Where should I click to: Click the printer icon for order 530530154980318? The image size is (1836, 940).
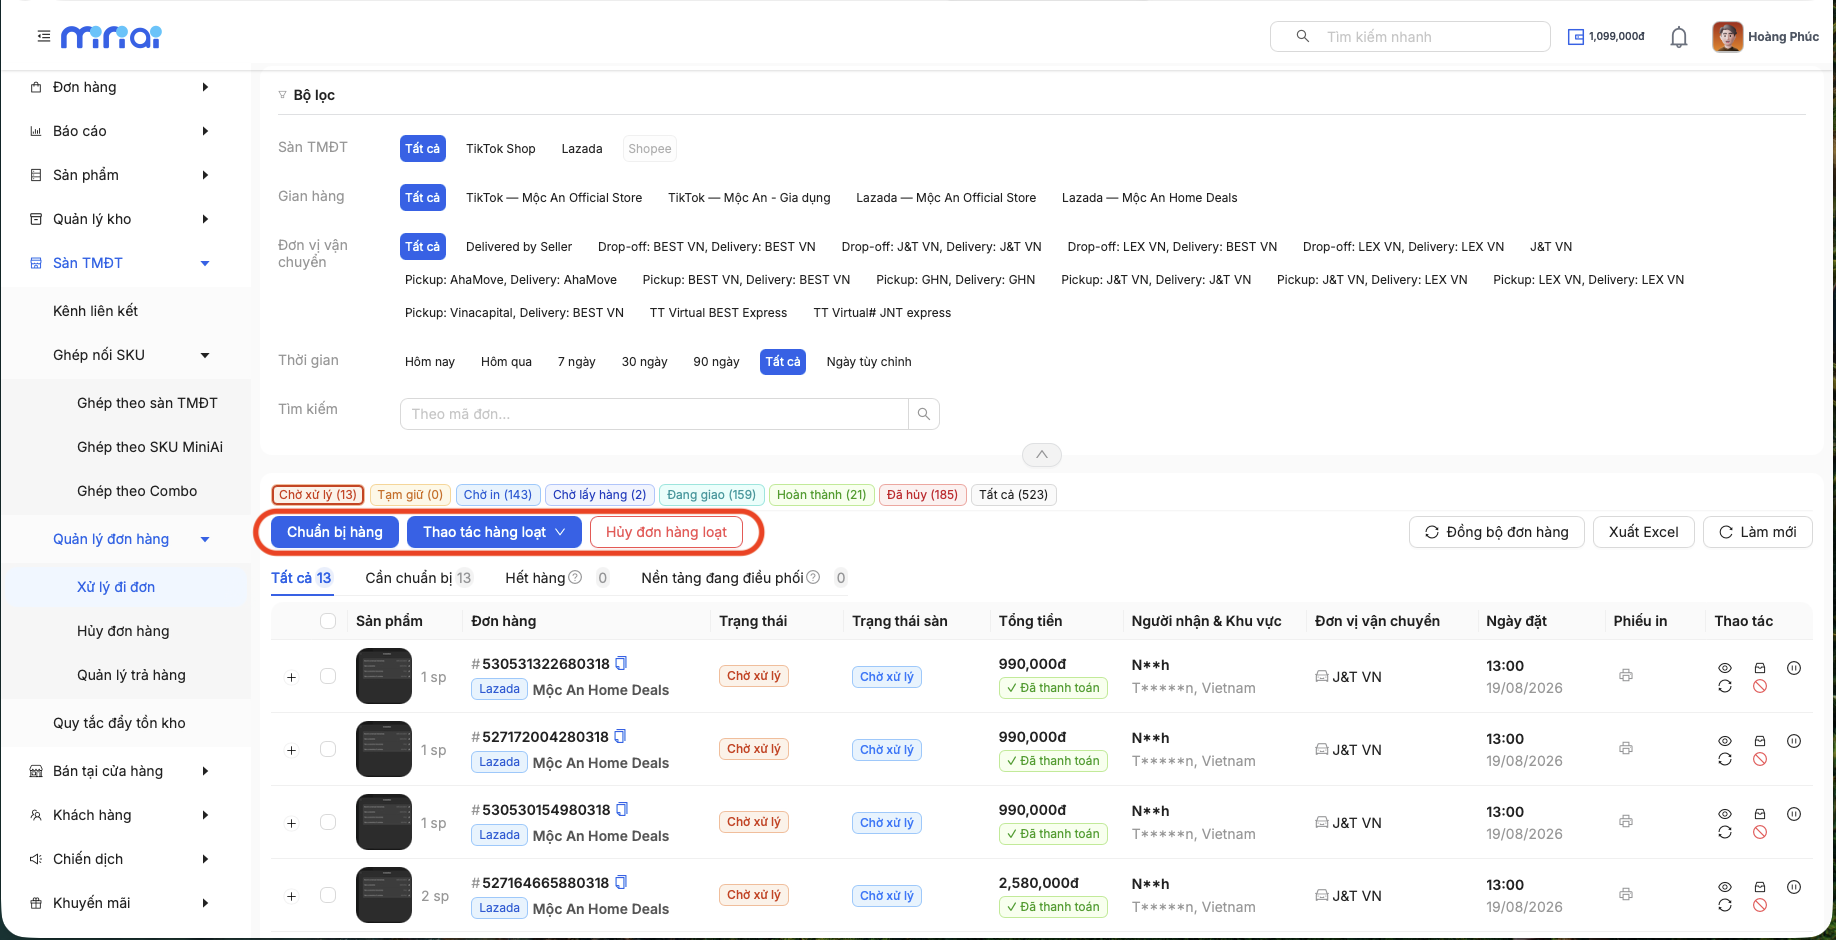click(x=1626, y=821)
